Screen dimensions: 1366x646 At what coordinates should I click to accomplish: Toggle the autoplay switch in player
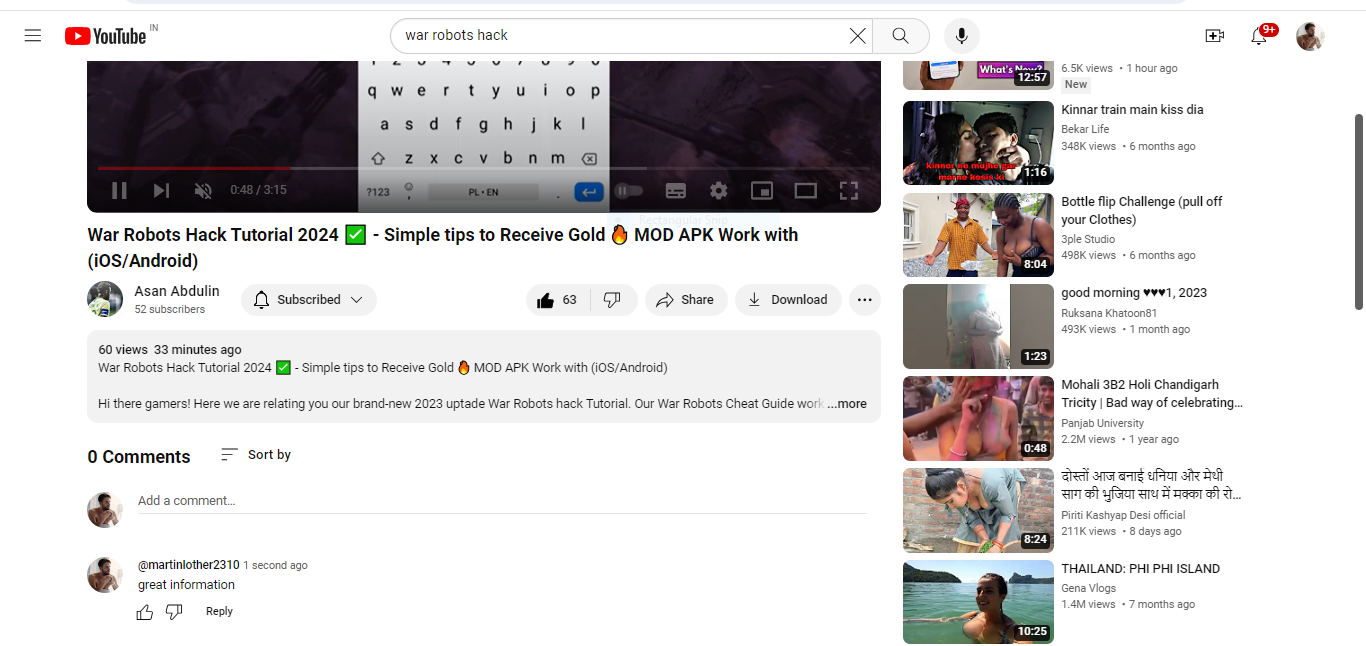click(628, 190)
